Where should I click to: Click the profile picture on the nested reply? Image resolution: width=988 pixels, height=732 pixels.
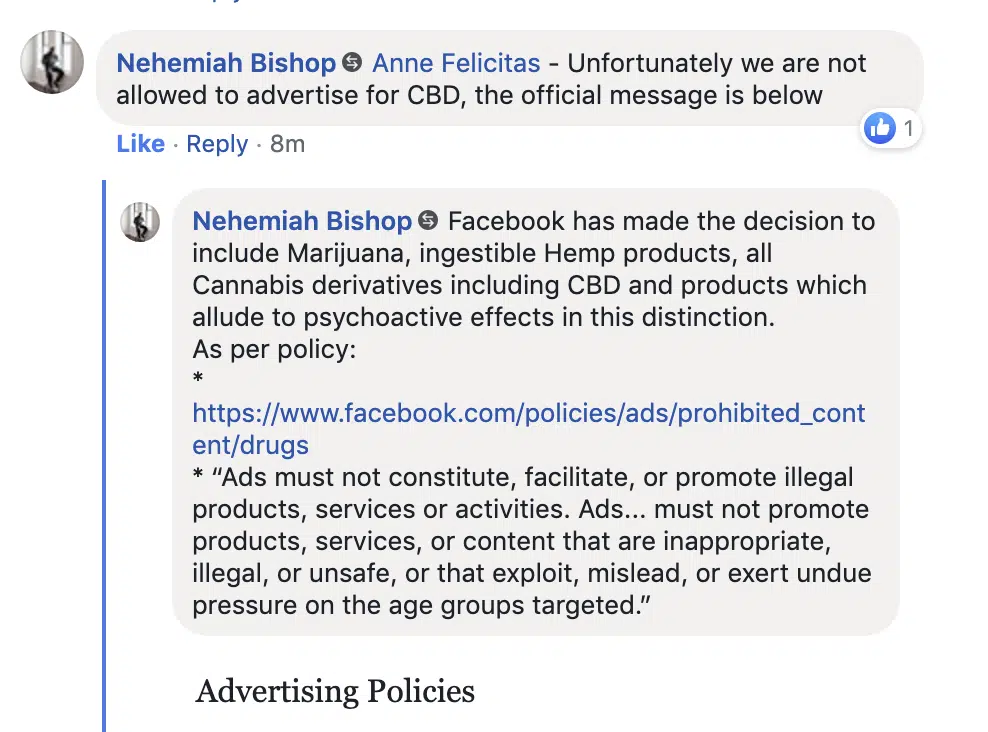pos(140,222)
